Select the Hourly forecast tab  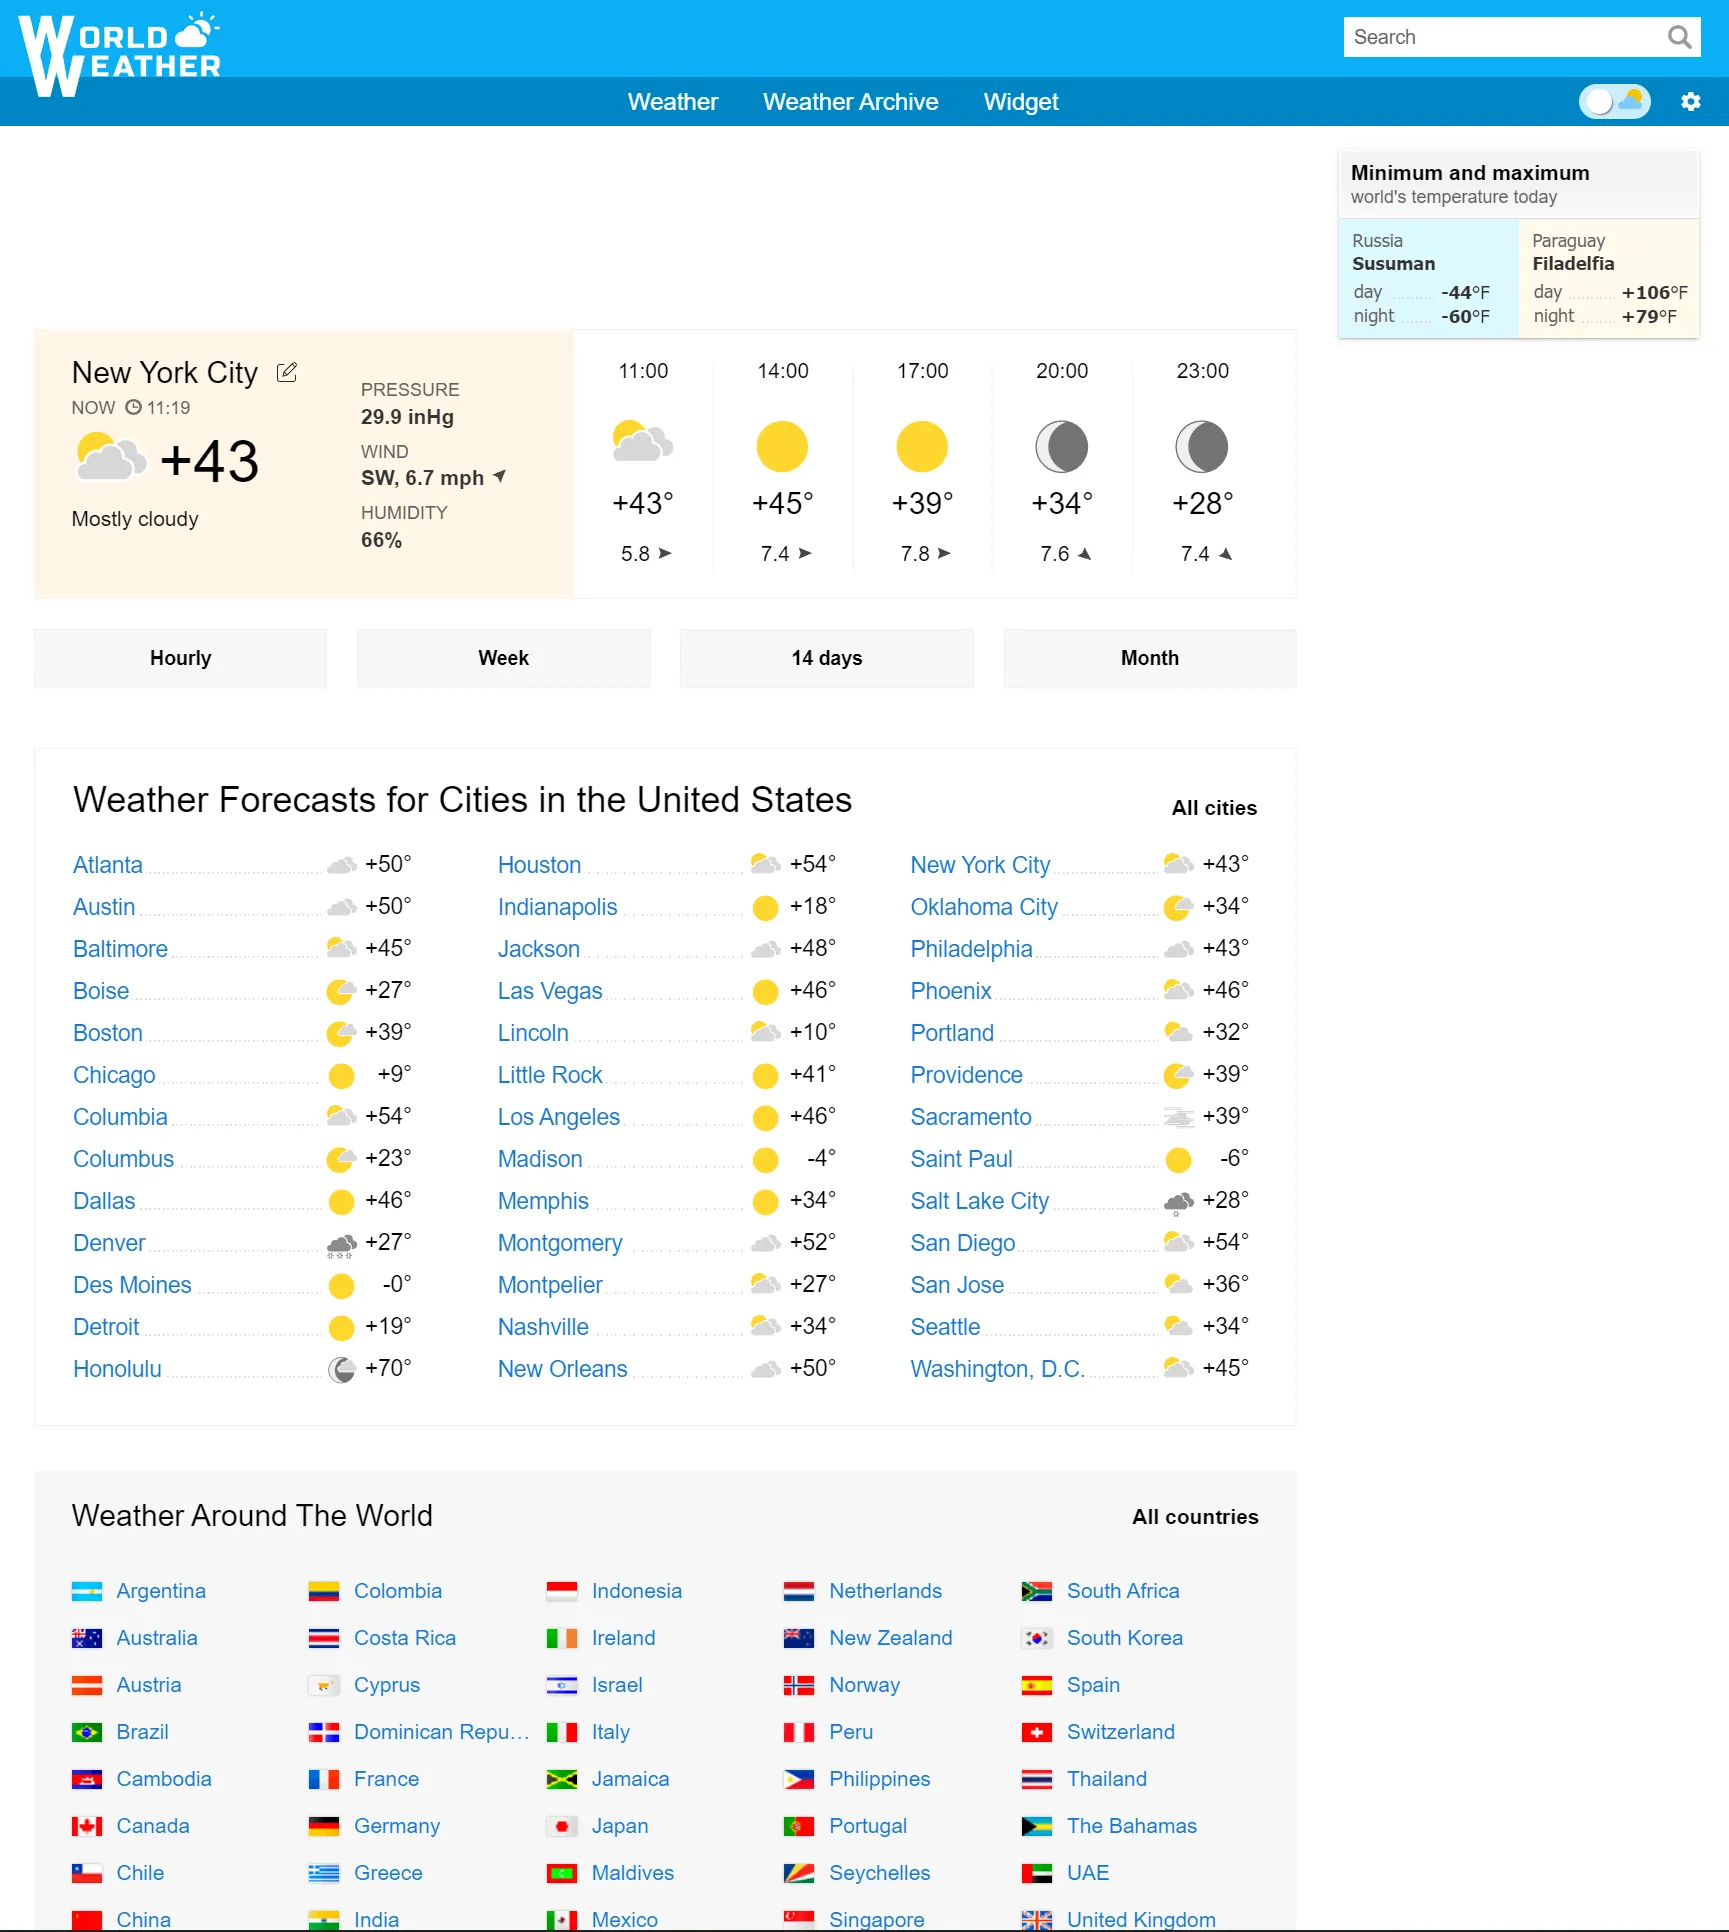click(x=180, y=658)
